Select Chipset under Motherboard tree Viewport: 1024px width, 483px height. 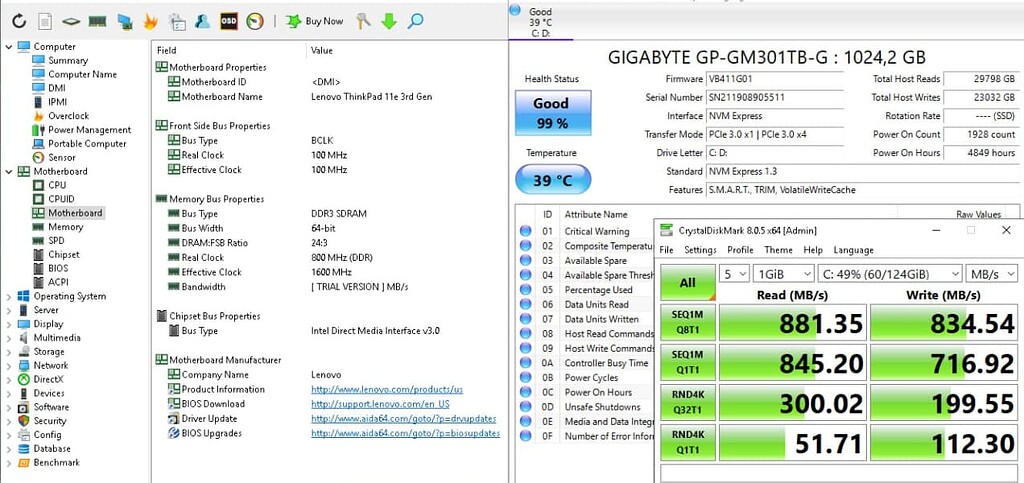click(64, 255)
